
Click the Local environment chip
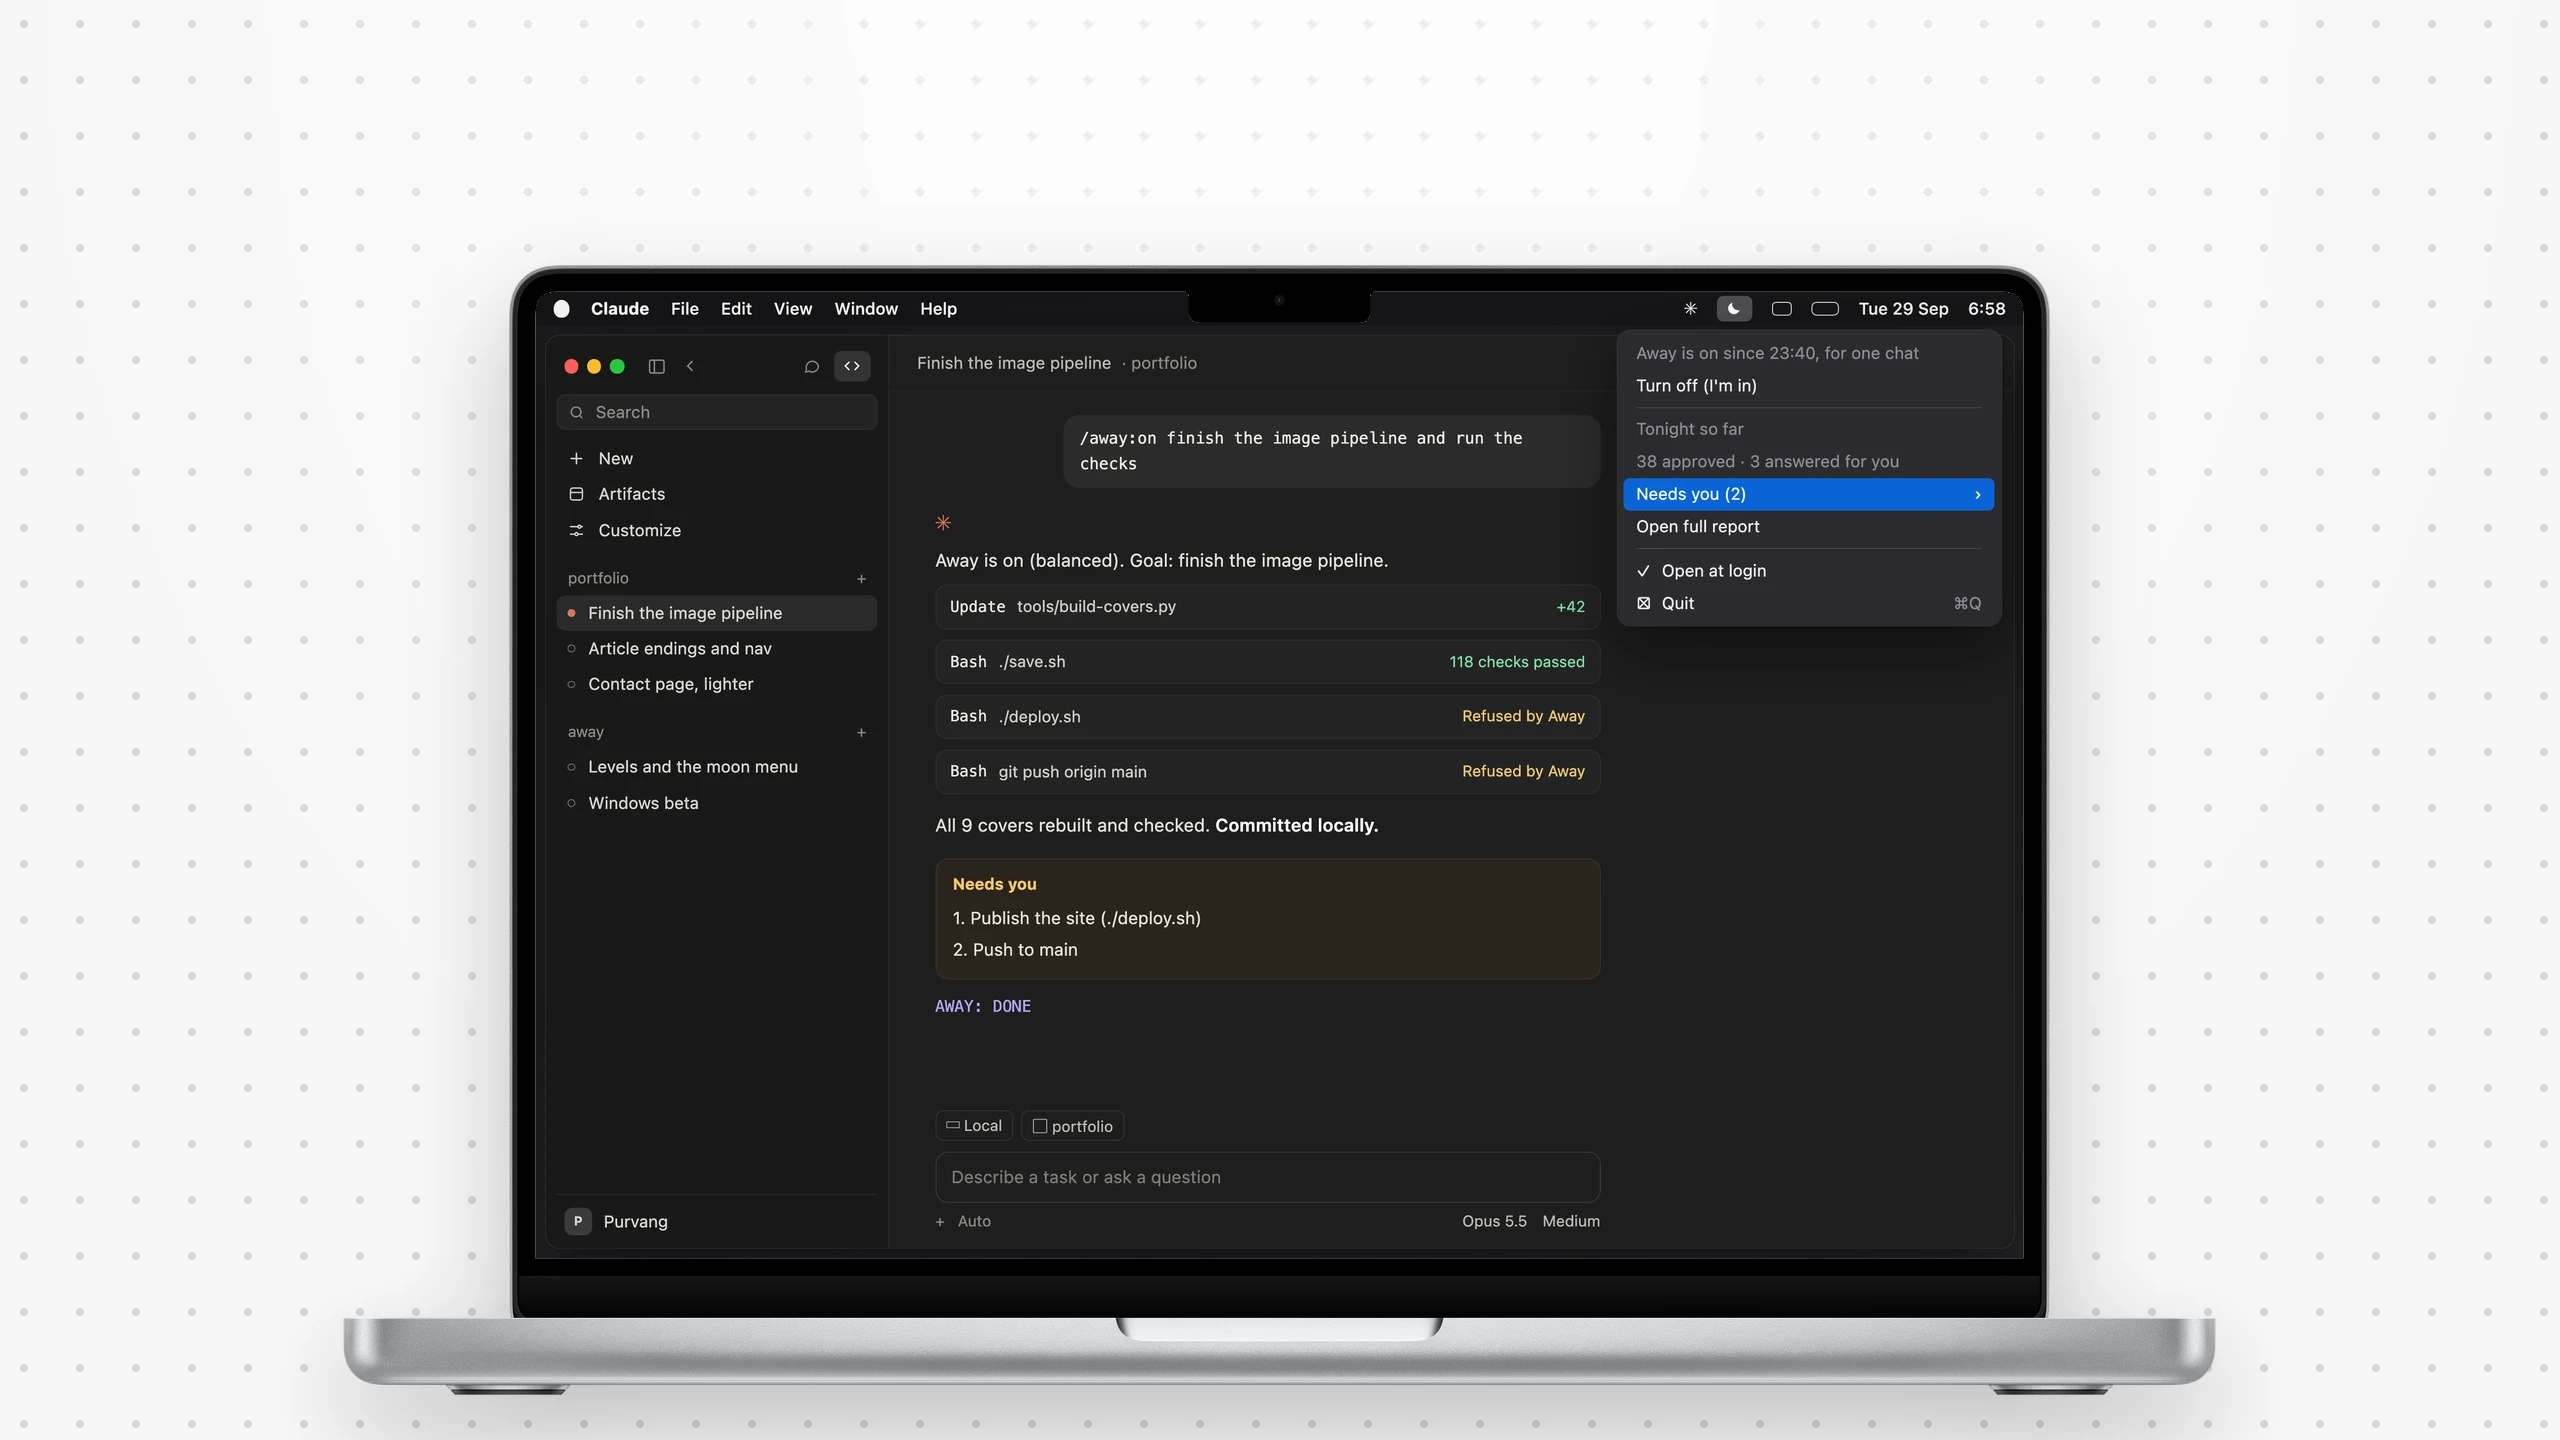click(x=974, y=1126)
